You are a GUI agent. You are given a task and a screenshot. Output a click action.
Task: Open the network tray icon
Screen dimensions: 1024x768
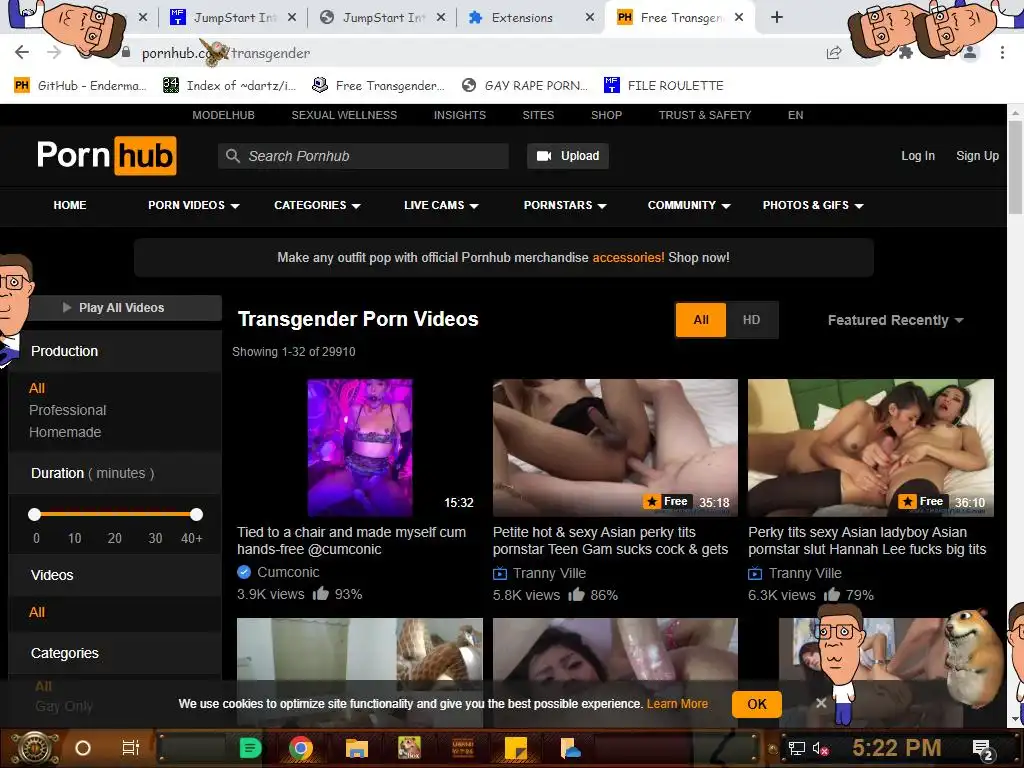796,748
